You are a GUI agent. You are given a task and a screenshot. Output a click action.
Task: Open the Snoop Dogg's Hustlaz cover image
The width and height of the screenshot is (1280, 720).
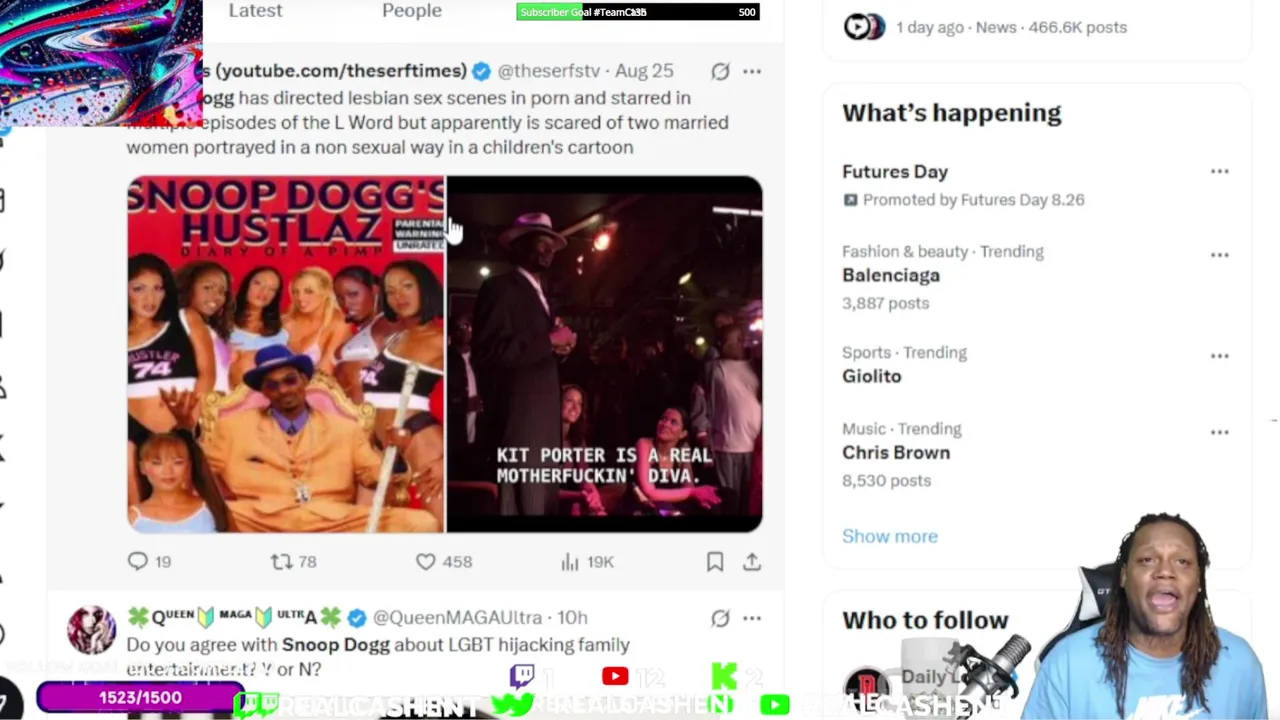286,354
